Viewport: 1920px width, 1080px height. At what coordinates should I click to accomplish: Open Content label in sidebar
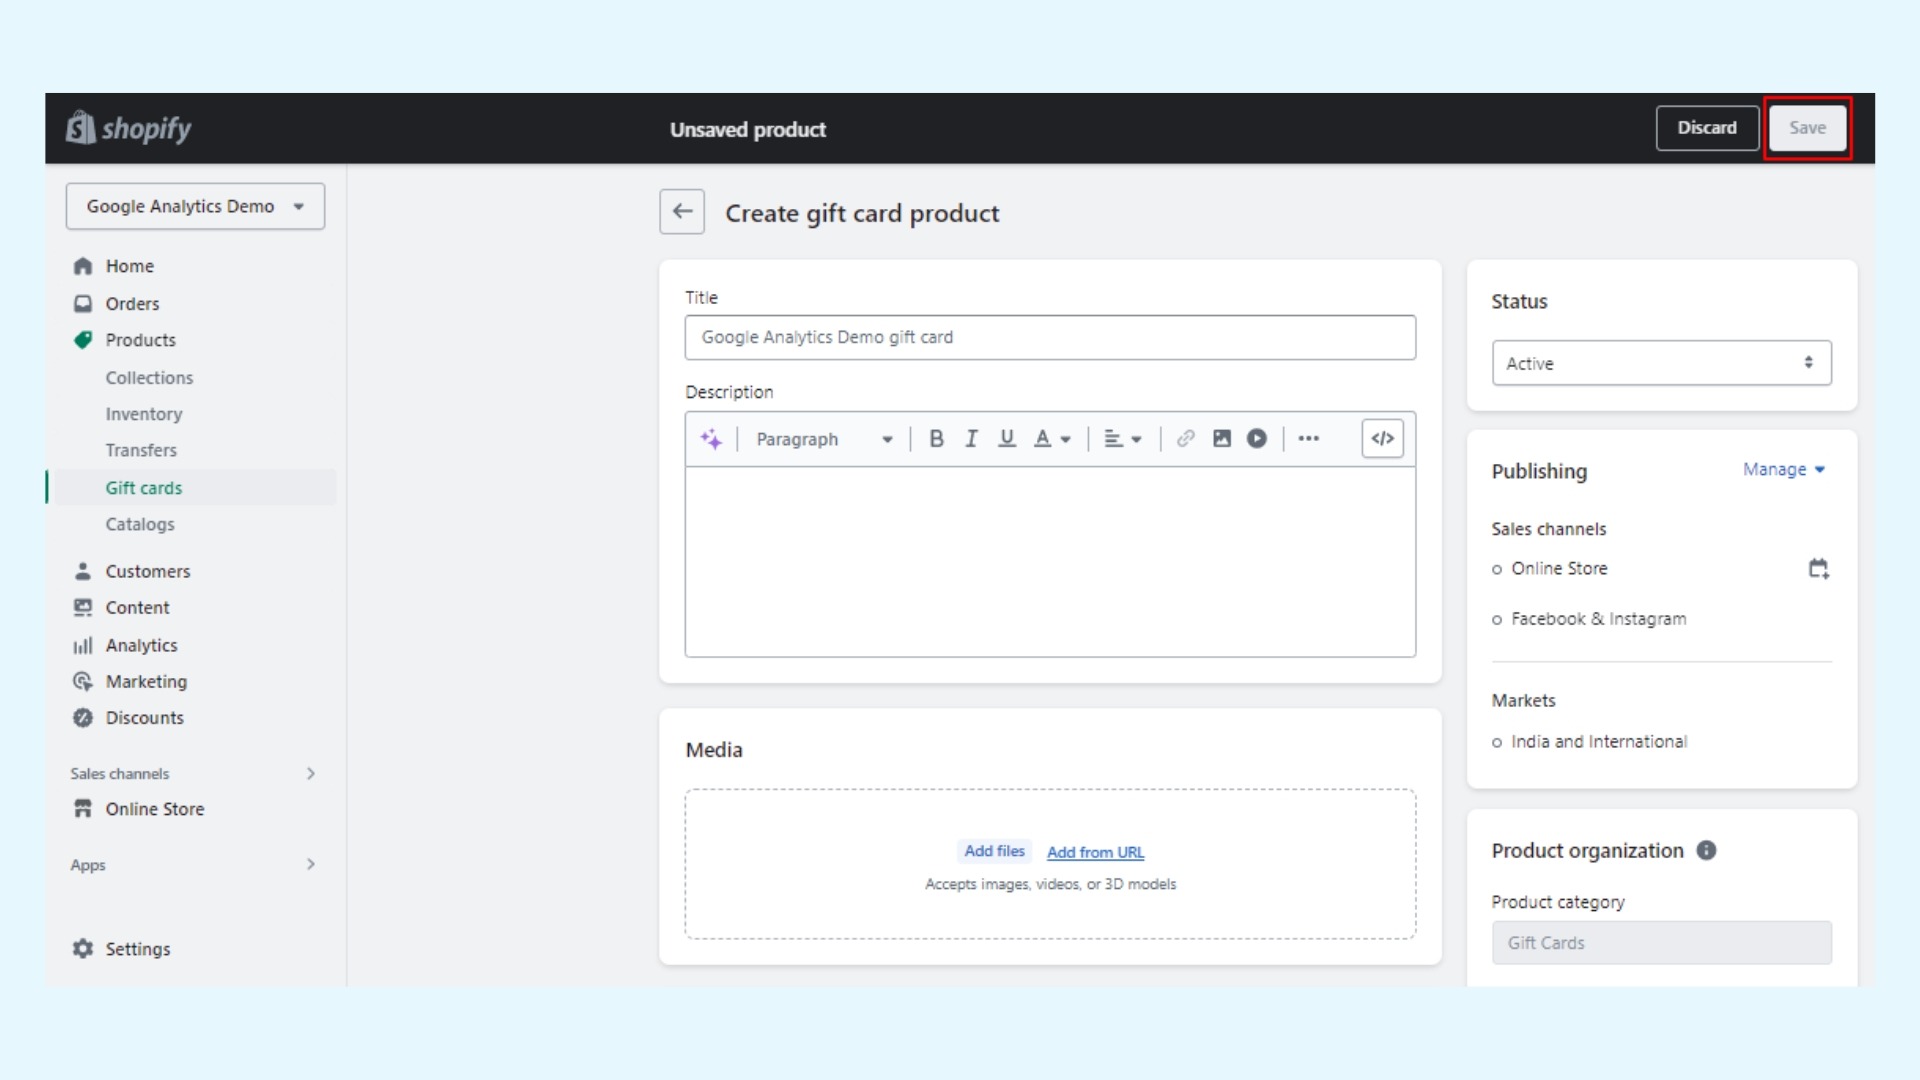pyautogui.click(x=137, y=607)
